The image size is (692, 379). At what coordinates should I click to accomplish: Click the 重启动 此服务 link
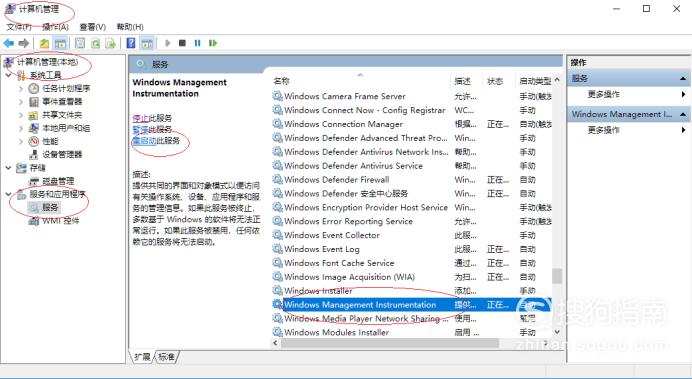tap(144, 141)
